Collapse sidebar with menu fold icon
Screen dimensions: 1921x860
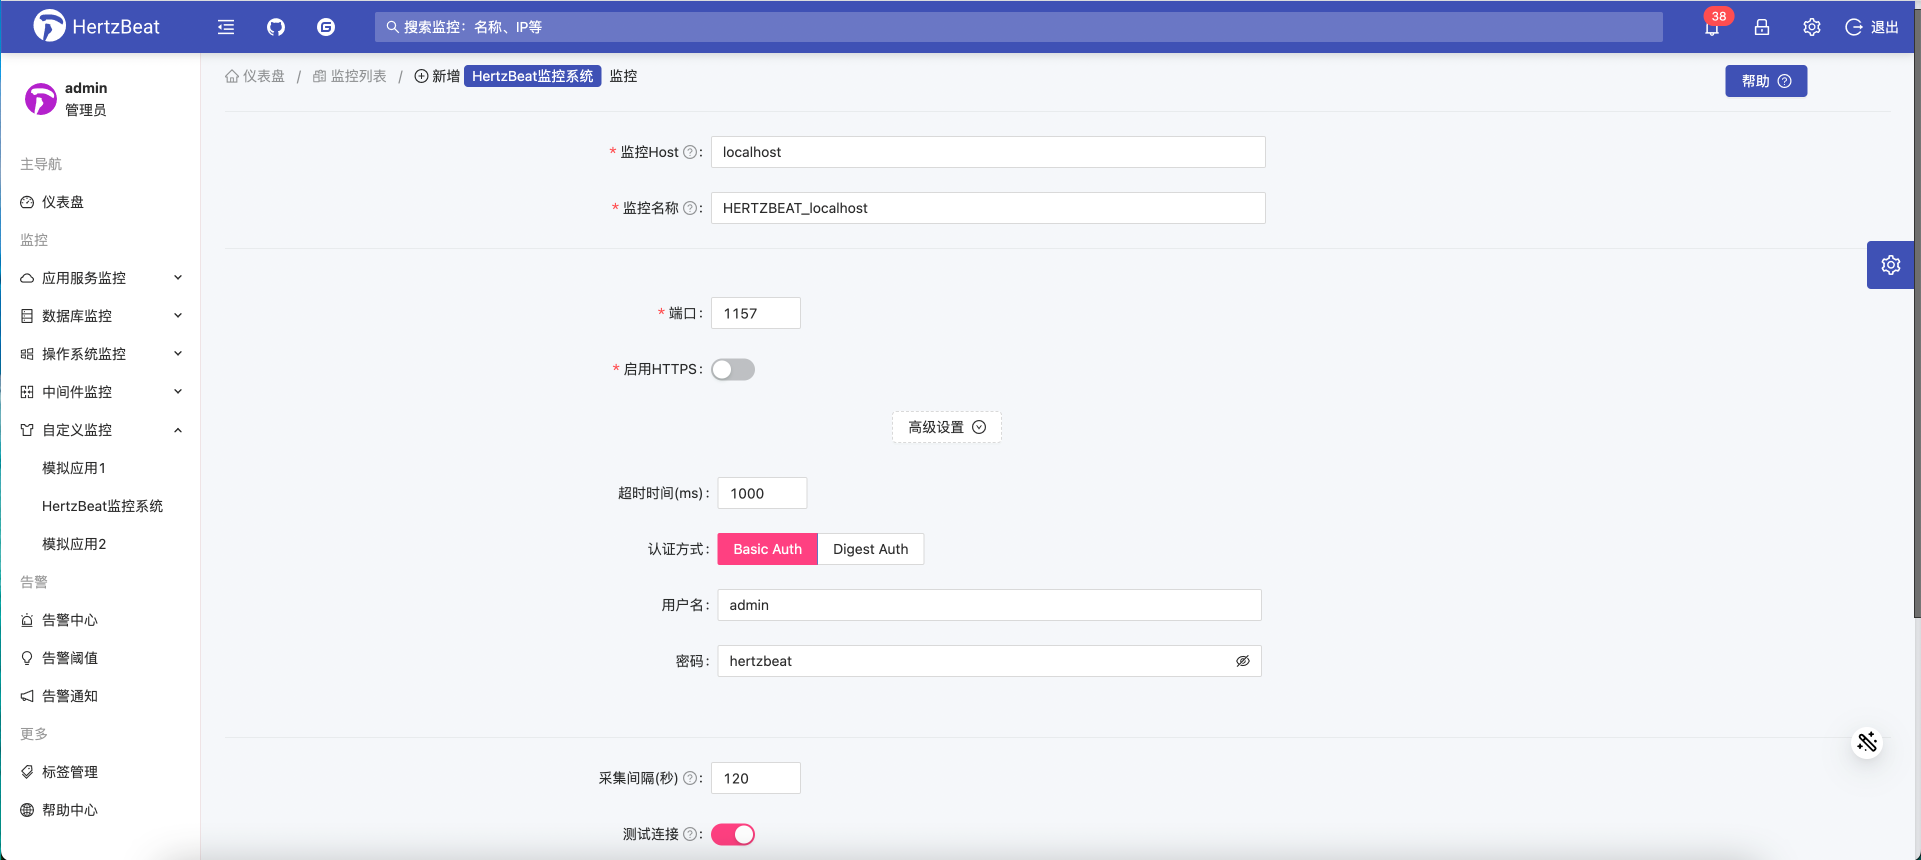(226, 27)
